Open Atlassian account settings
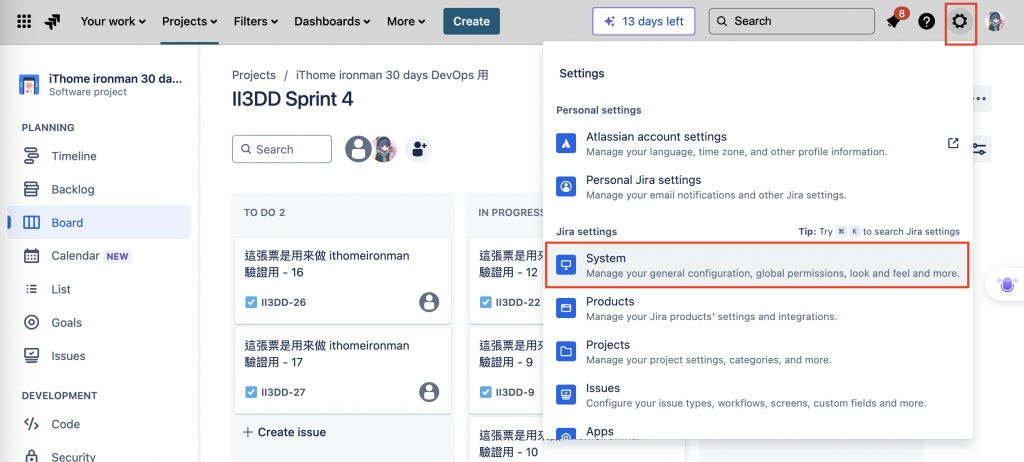The image size is (1024, 462). 758,144
